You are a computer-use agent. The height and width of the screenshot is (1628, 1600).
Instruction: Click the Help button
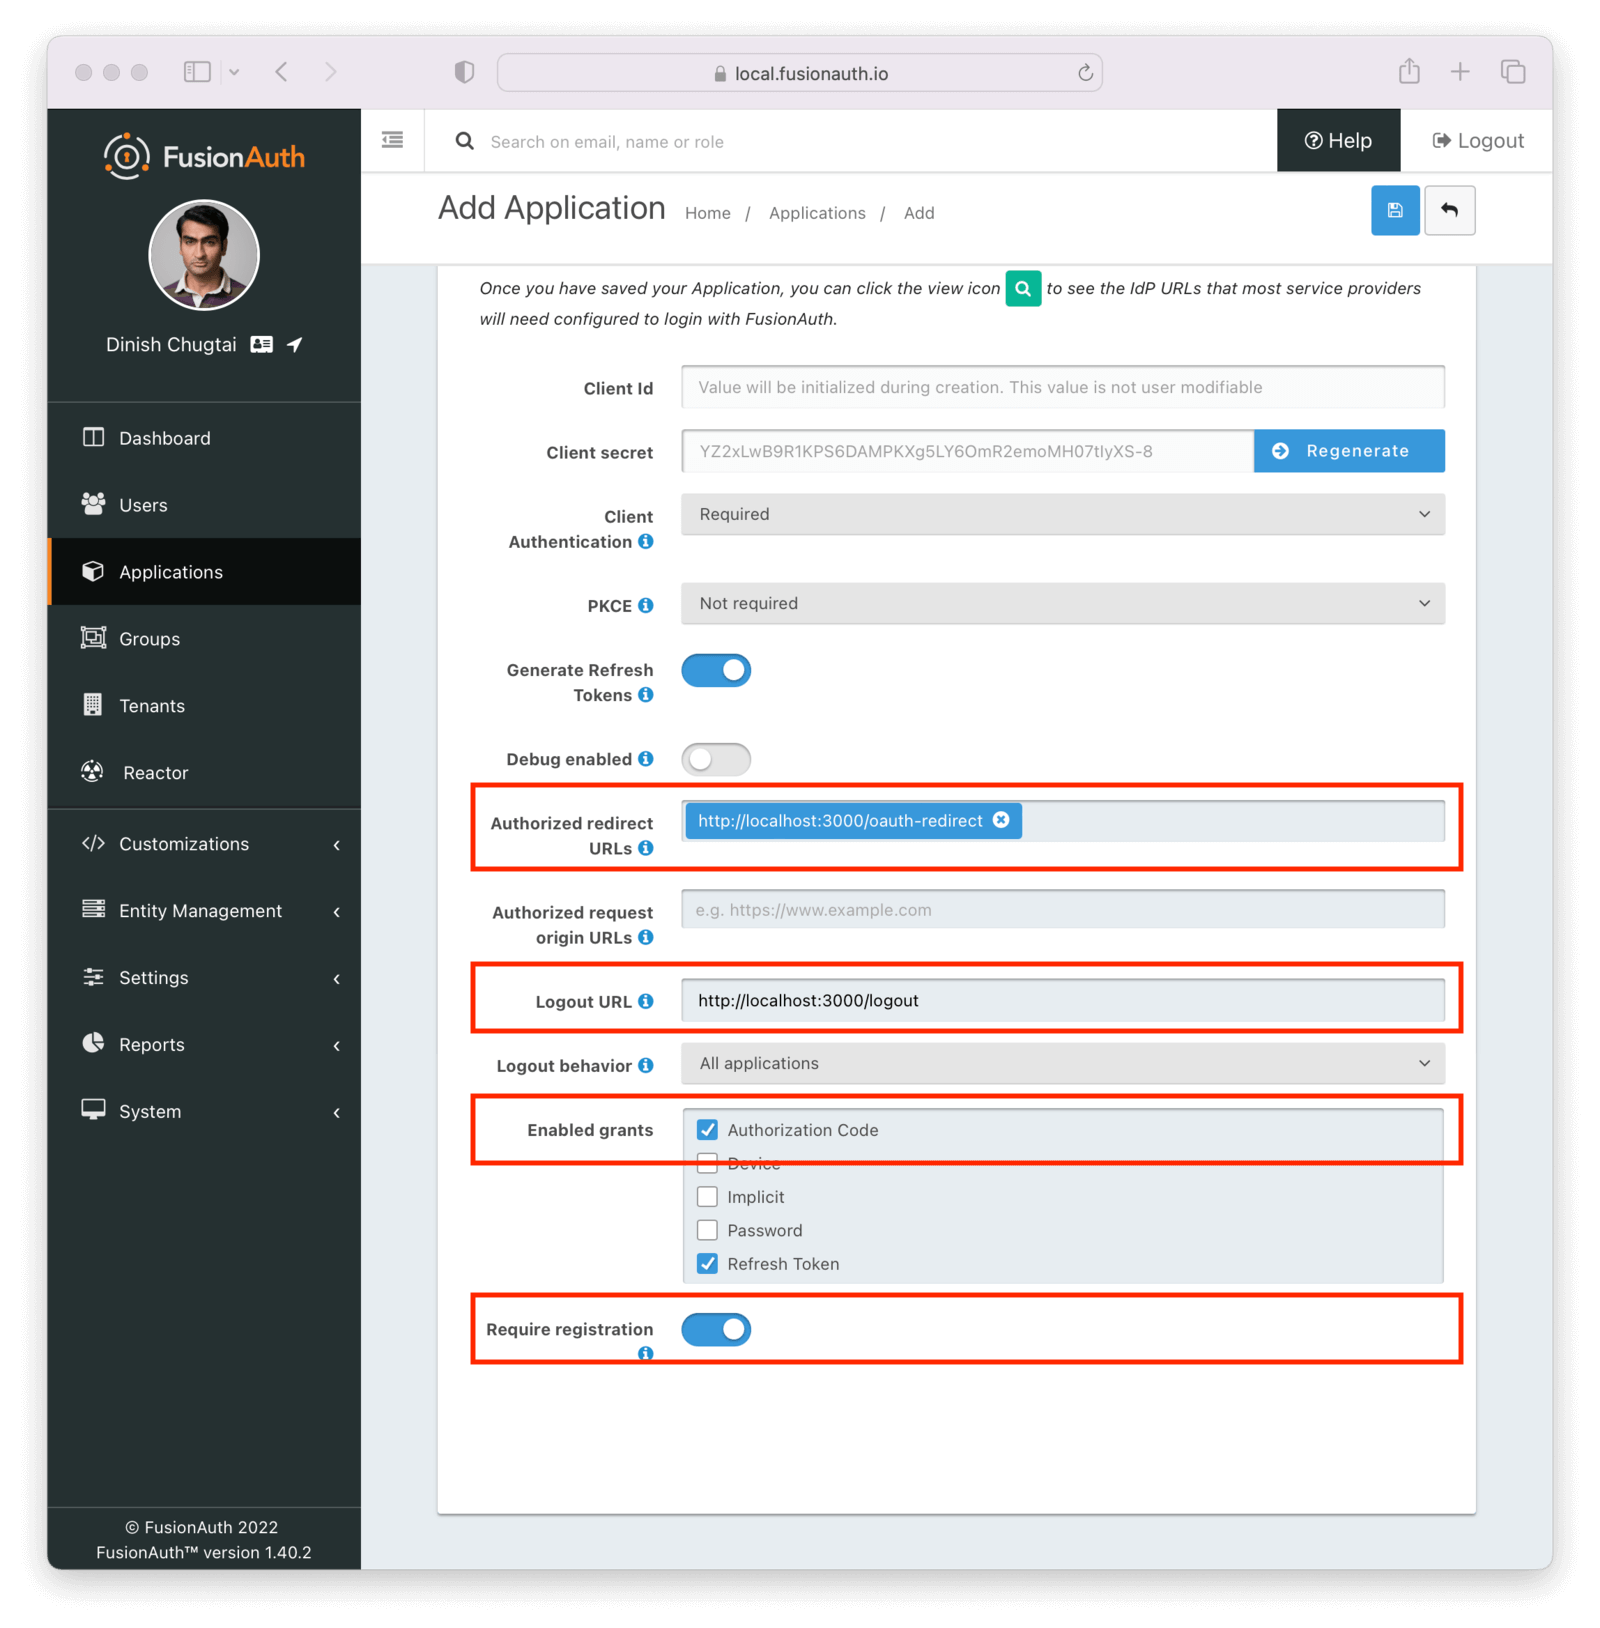click(x=1338, y=141)
